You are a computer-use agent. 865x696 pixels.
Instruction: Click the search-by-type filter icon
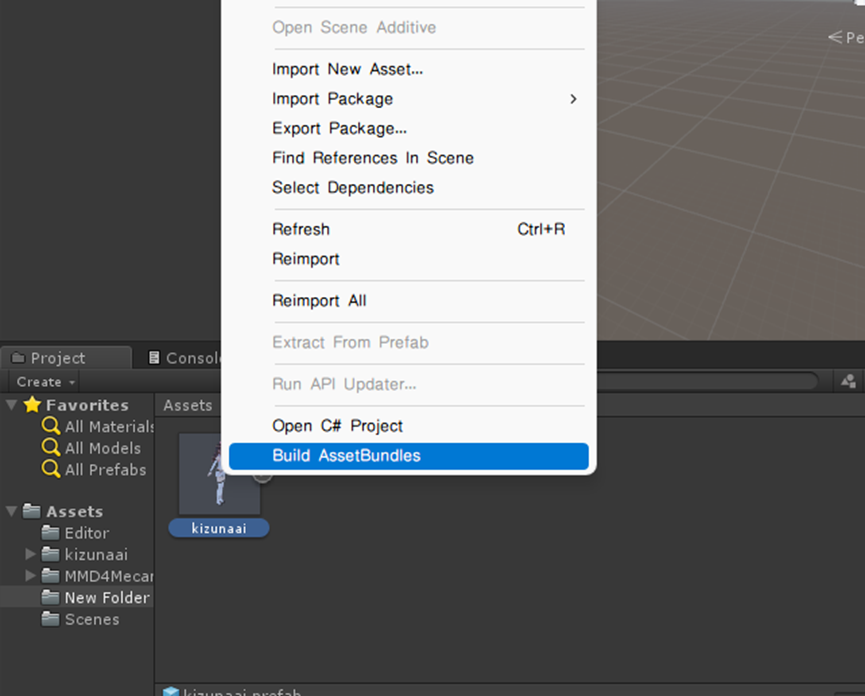click(x=848, y=381)
